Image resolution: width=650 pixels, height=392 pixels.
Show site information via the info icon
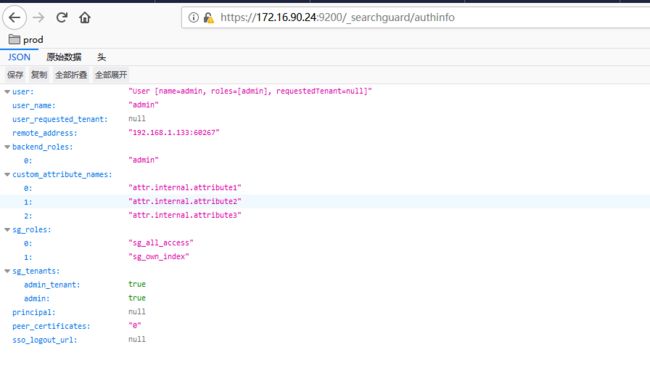pos(193,17)
